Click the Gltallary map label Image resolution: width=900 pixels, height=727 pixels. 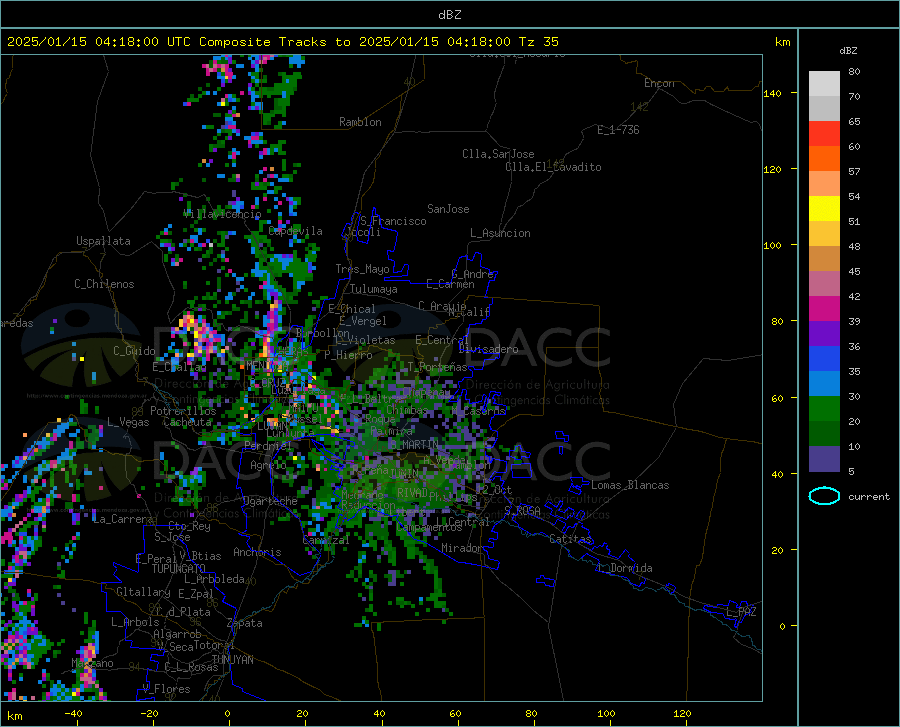(x=143, y=592)
